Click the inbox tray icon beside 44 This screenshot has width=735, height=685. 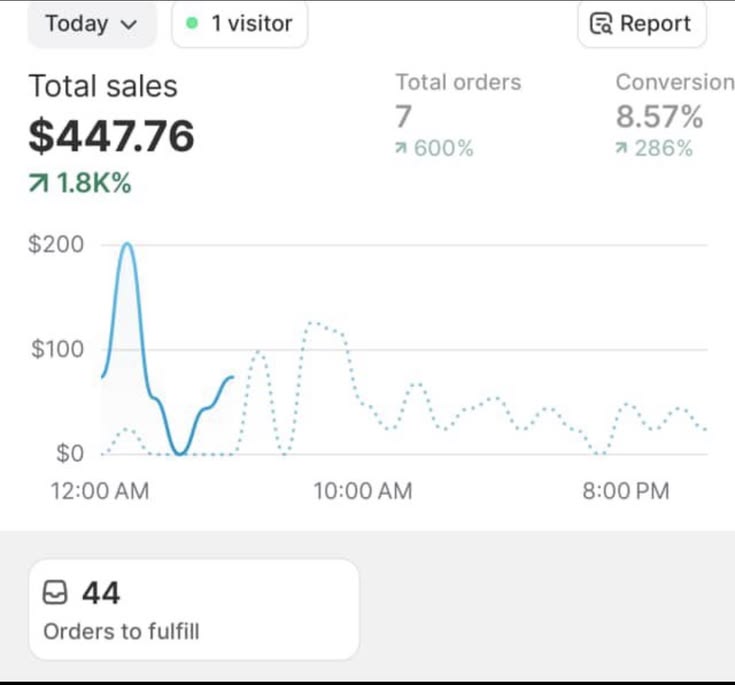55,593
